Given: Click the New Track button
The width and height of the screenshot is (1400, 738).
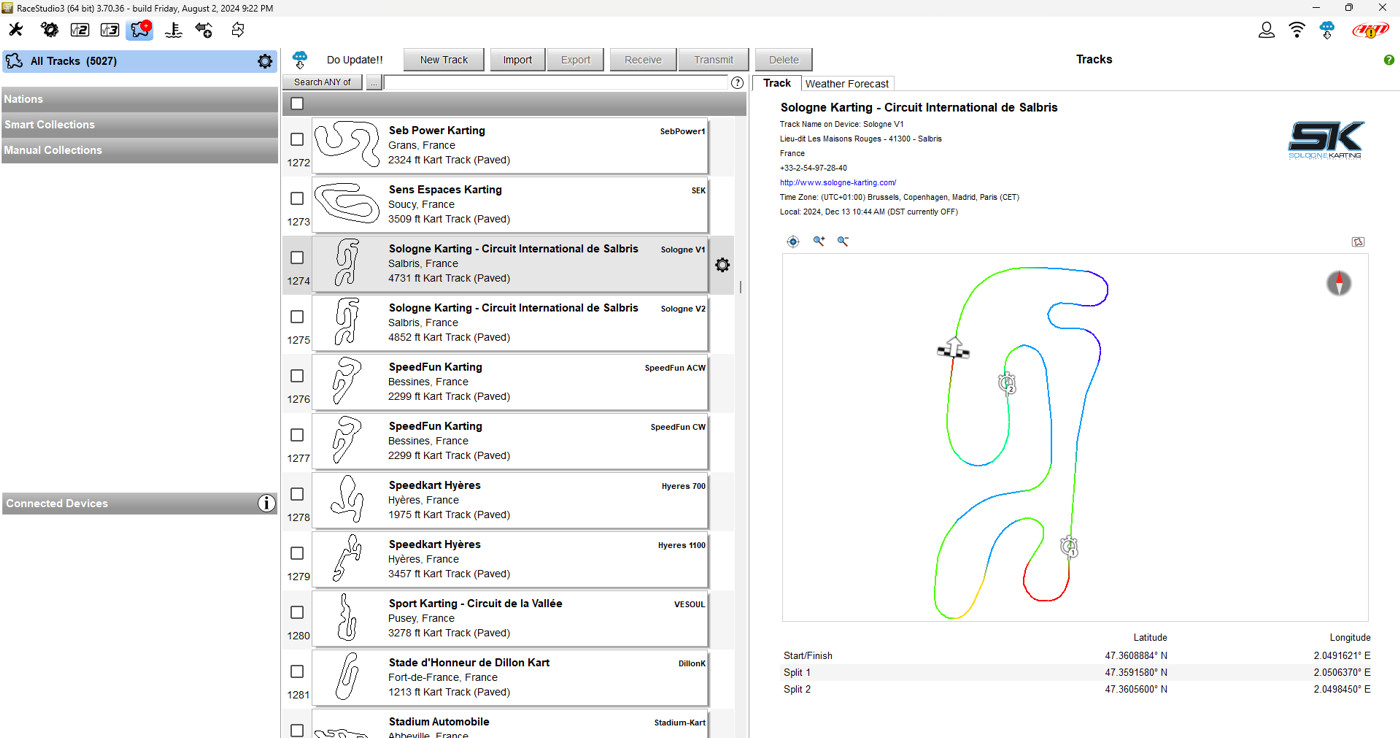Looking at the screenshot, I should point(444,60).
